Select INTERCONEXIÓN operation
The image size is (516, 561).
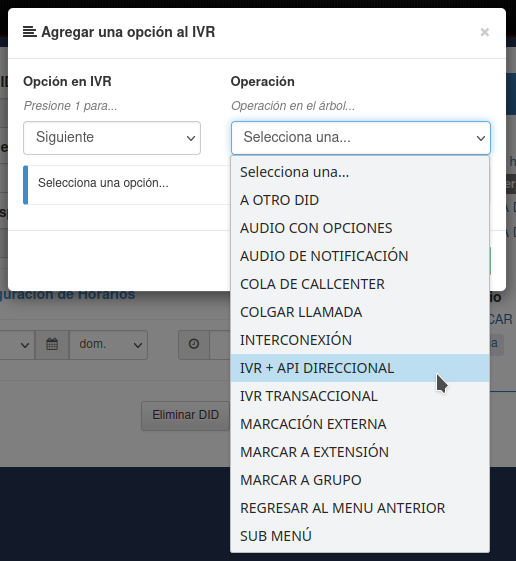click(360, 340)
